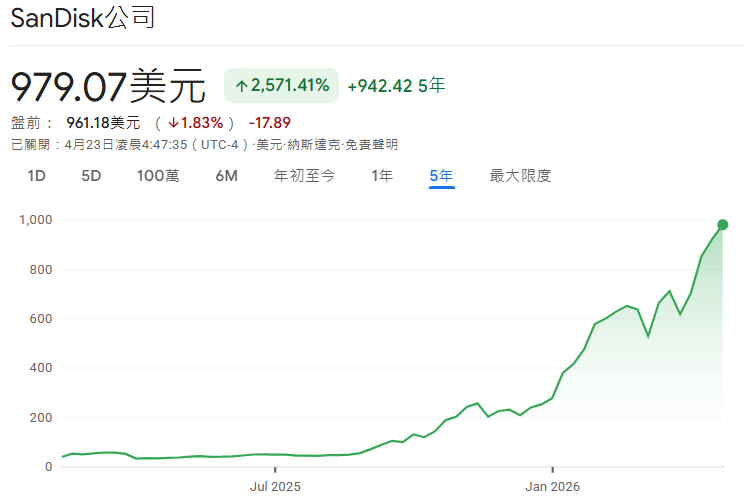The height and width of the screenshot is (503, 744).
Task: Click the 600 y-axis label
Action: point(41,318)
